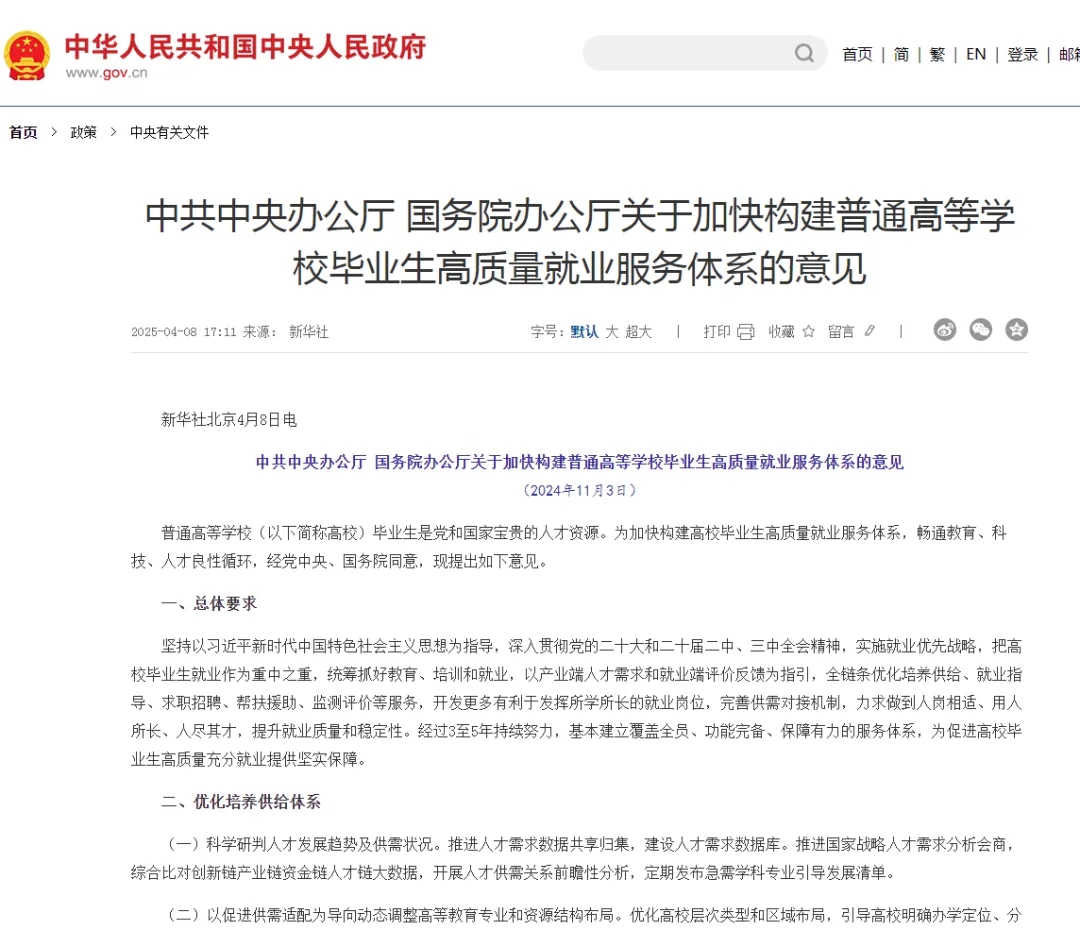Image resolution: width=1080 pixels, height=930 pixels.
Task: Click the print icon next to 打印
Action: pyautogui.click(x=745, y=330)
